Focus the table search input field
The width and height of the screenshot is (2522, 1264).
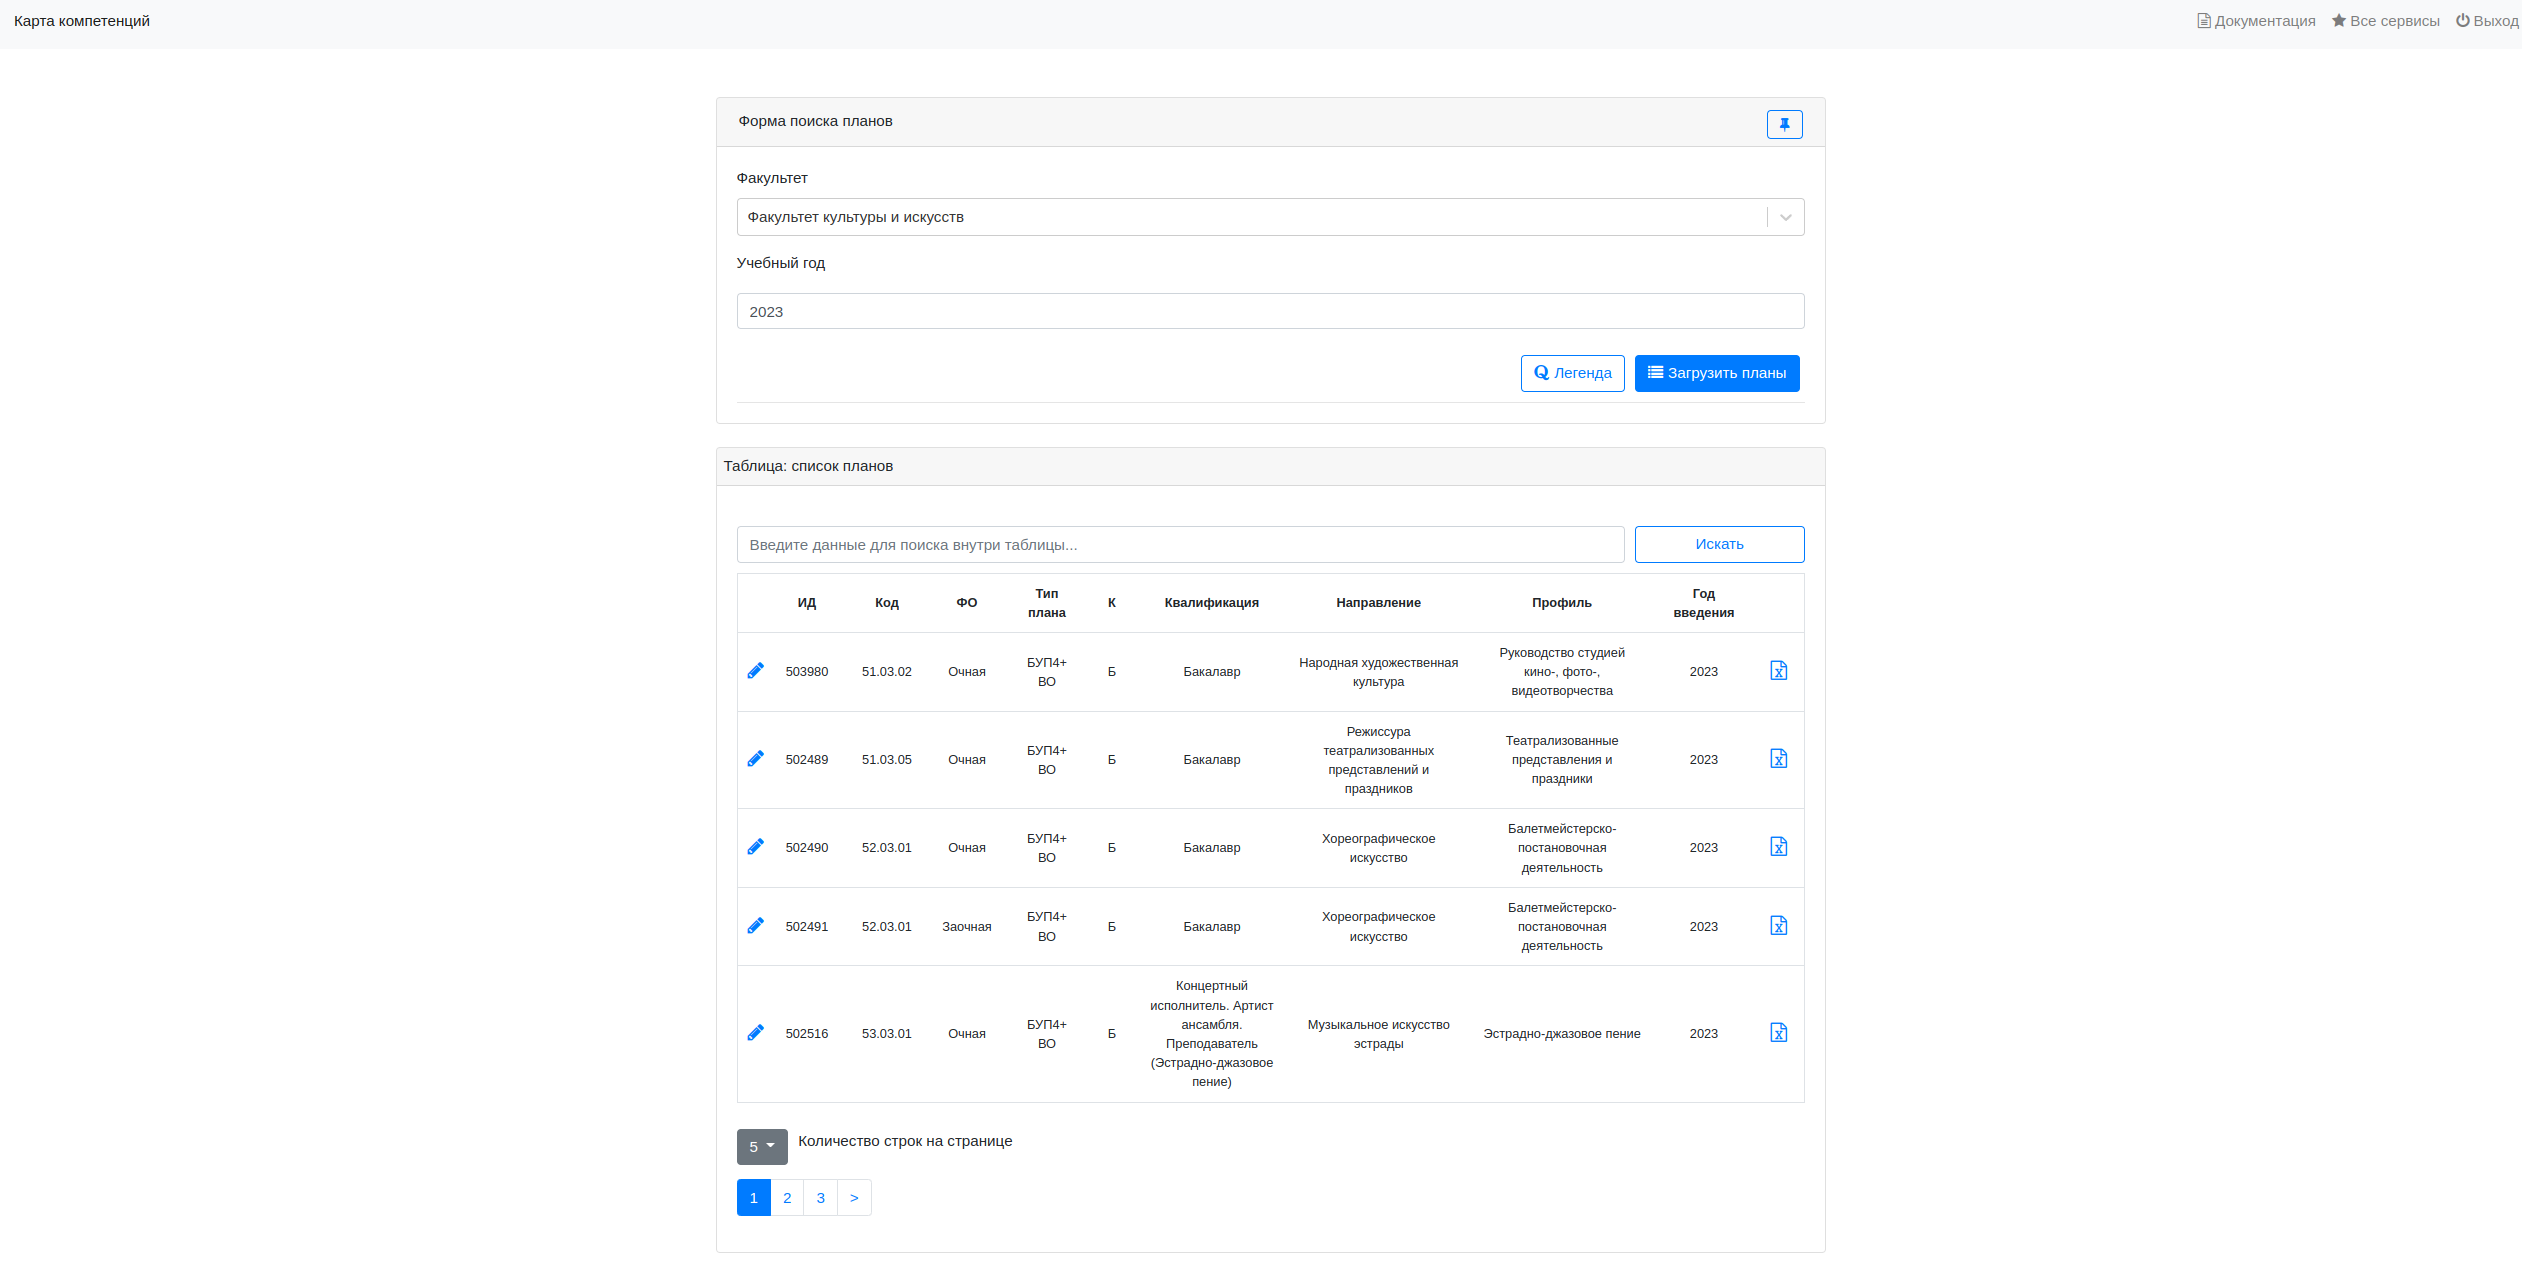(x=1180, y=545)
